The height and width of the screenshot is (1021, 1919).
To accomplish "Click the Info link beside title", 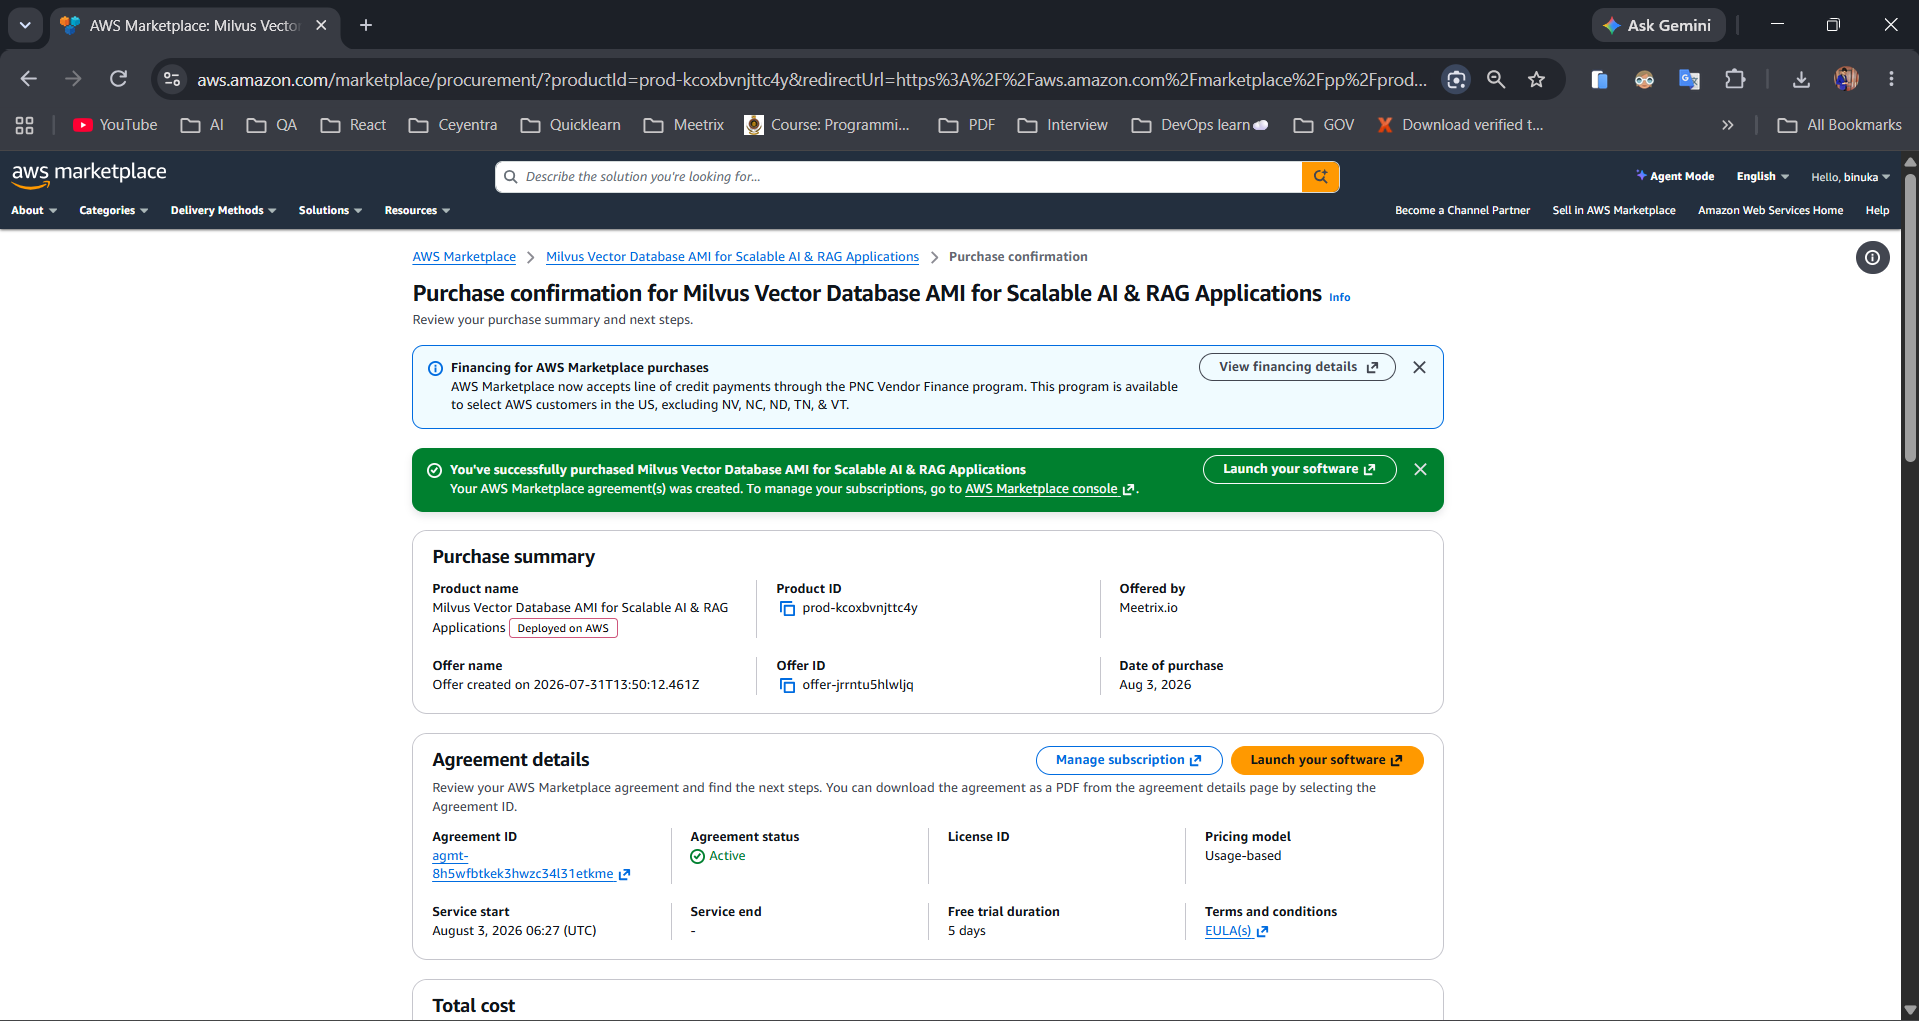I will click(x=1339, y=297).
